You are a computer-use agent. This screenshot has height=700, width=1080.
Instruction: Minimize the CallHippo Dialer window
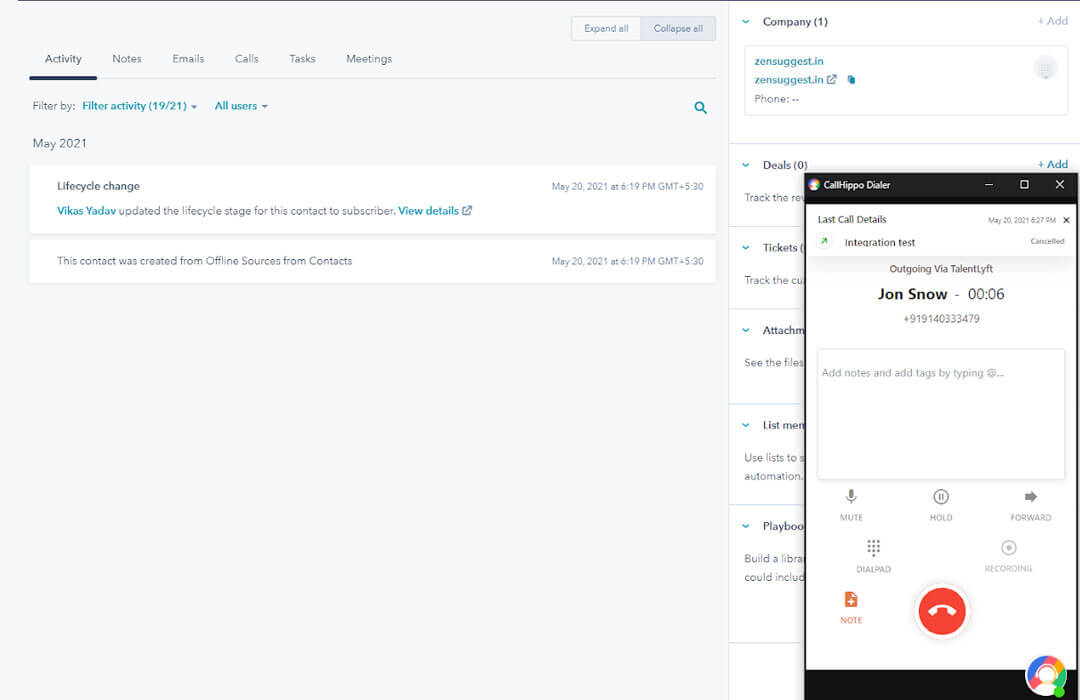(988, 185)
